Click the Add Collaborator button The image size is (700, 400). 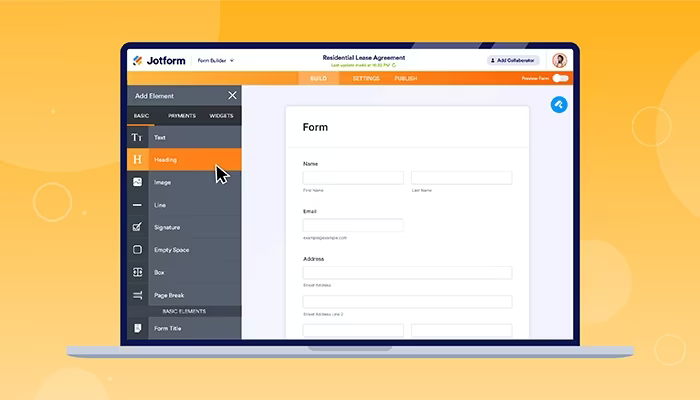click(513, 60)
